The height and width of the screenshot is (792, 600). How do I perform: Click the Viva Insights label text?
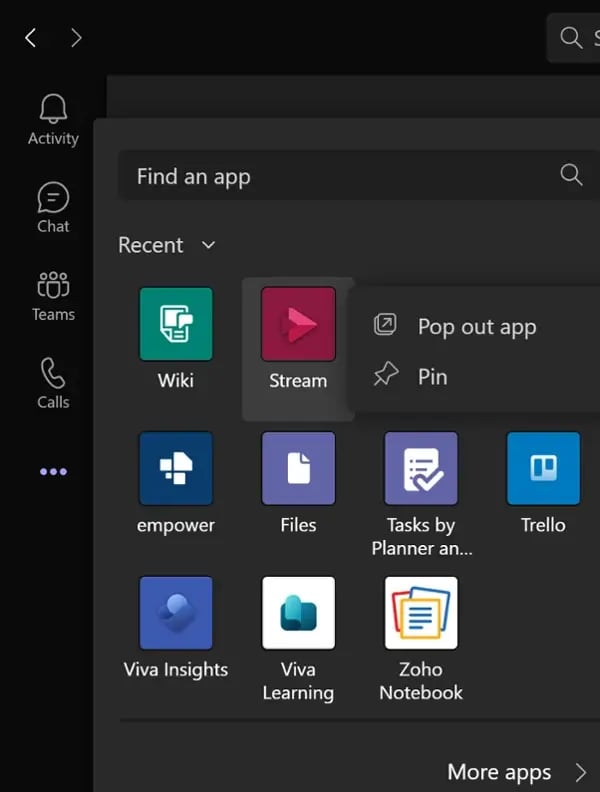176,670
